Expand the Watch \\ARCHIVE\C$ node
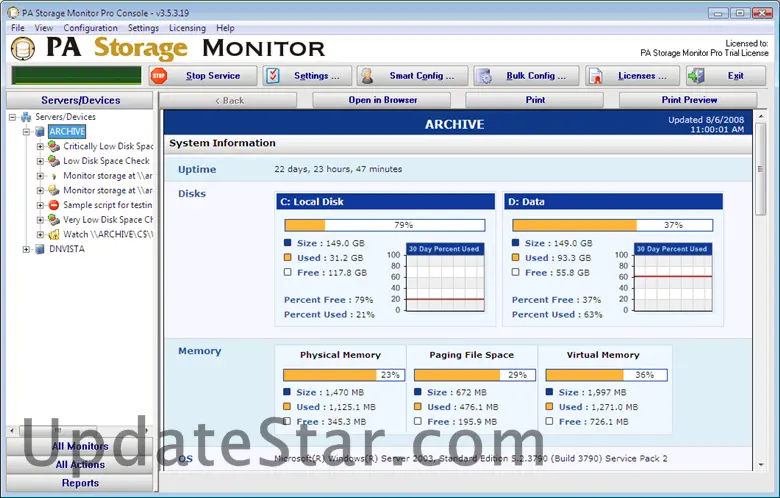This screenshot has width=780, height=498. 40,234
